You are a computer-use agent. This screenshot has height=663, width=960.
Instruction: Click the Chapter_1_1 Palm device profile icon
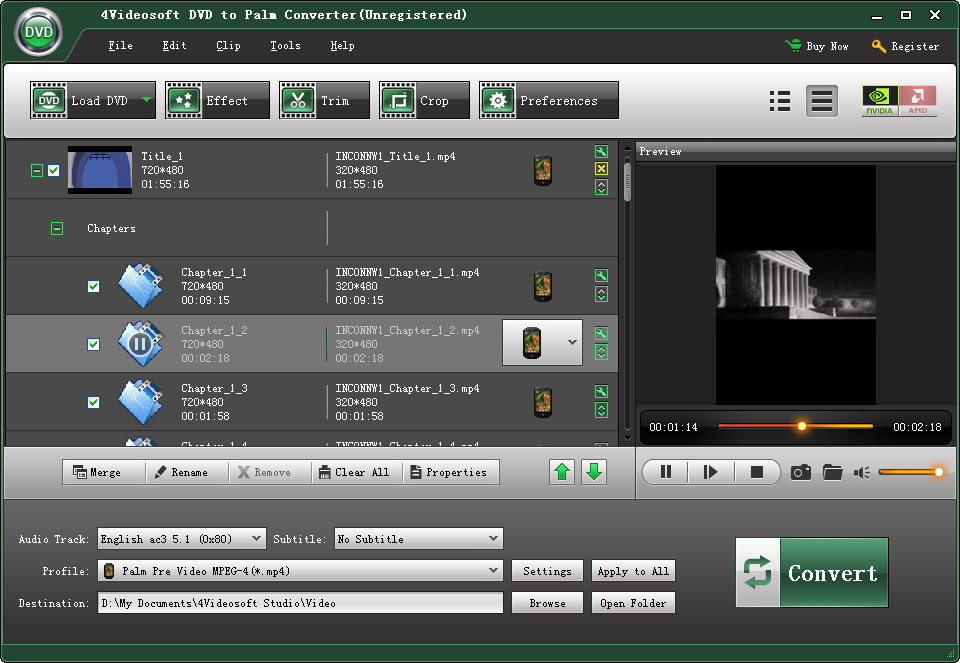pos(542,287)
